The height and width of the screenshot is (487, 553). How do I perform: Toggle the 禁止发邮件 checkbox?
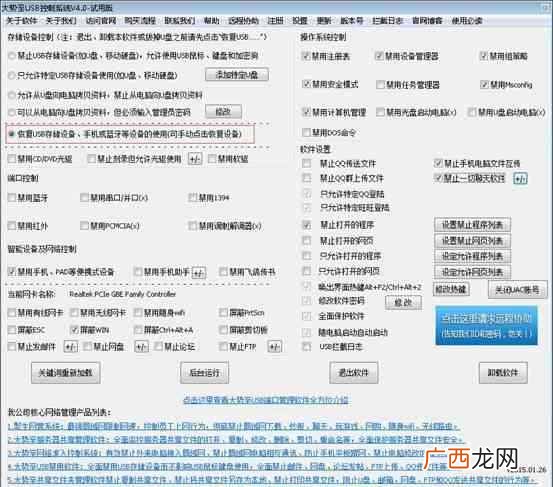(12, 347)
